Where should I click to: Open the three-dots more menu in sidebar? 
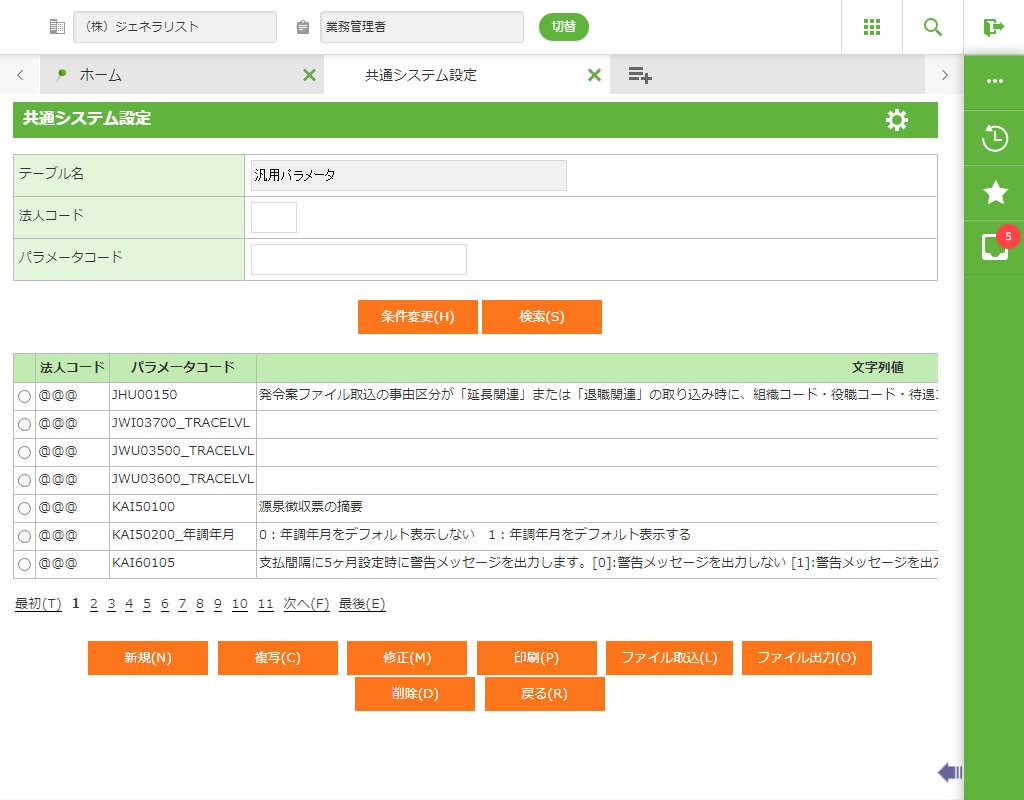995,81
